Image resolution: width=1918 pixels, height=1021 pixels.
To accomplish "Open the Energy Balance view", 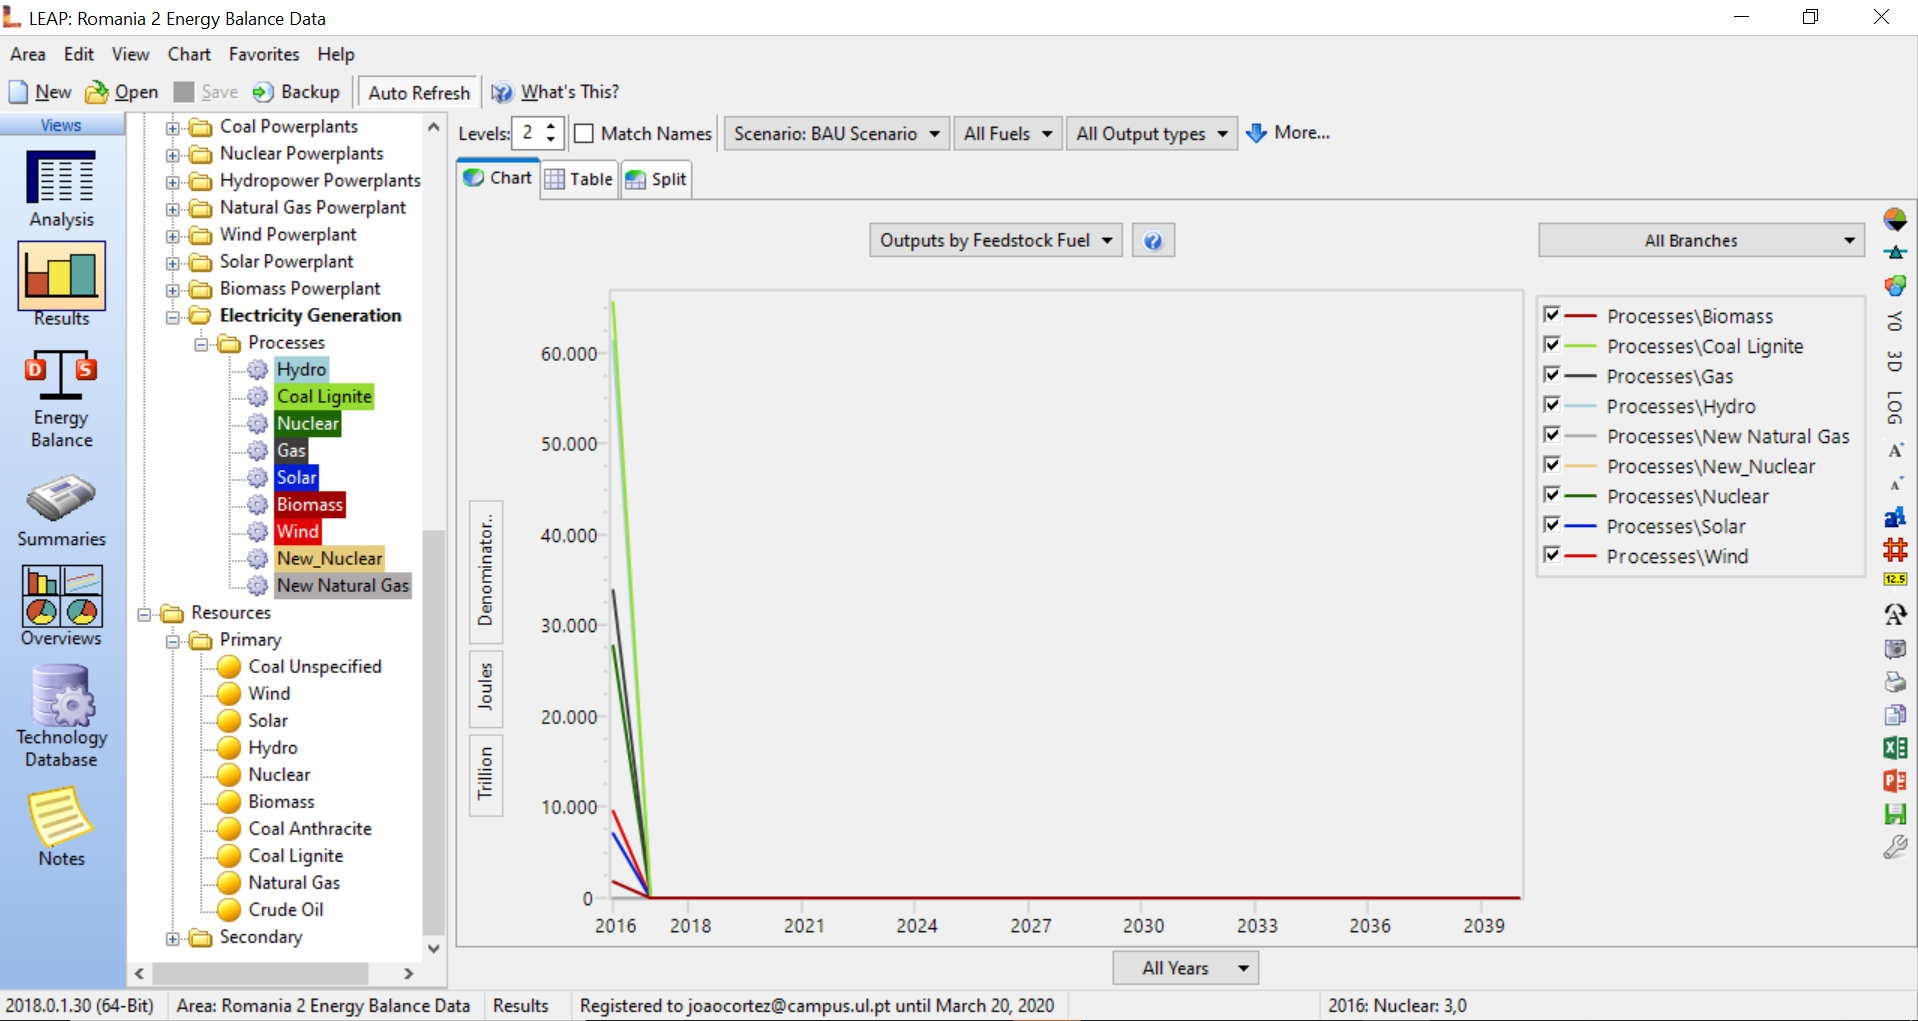I will pyautogui.click(x=61, y=399).
